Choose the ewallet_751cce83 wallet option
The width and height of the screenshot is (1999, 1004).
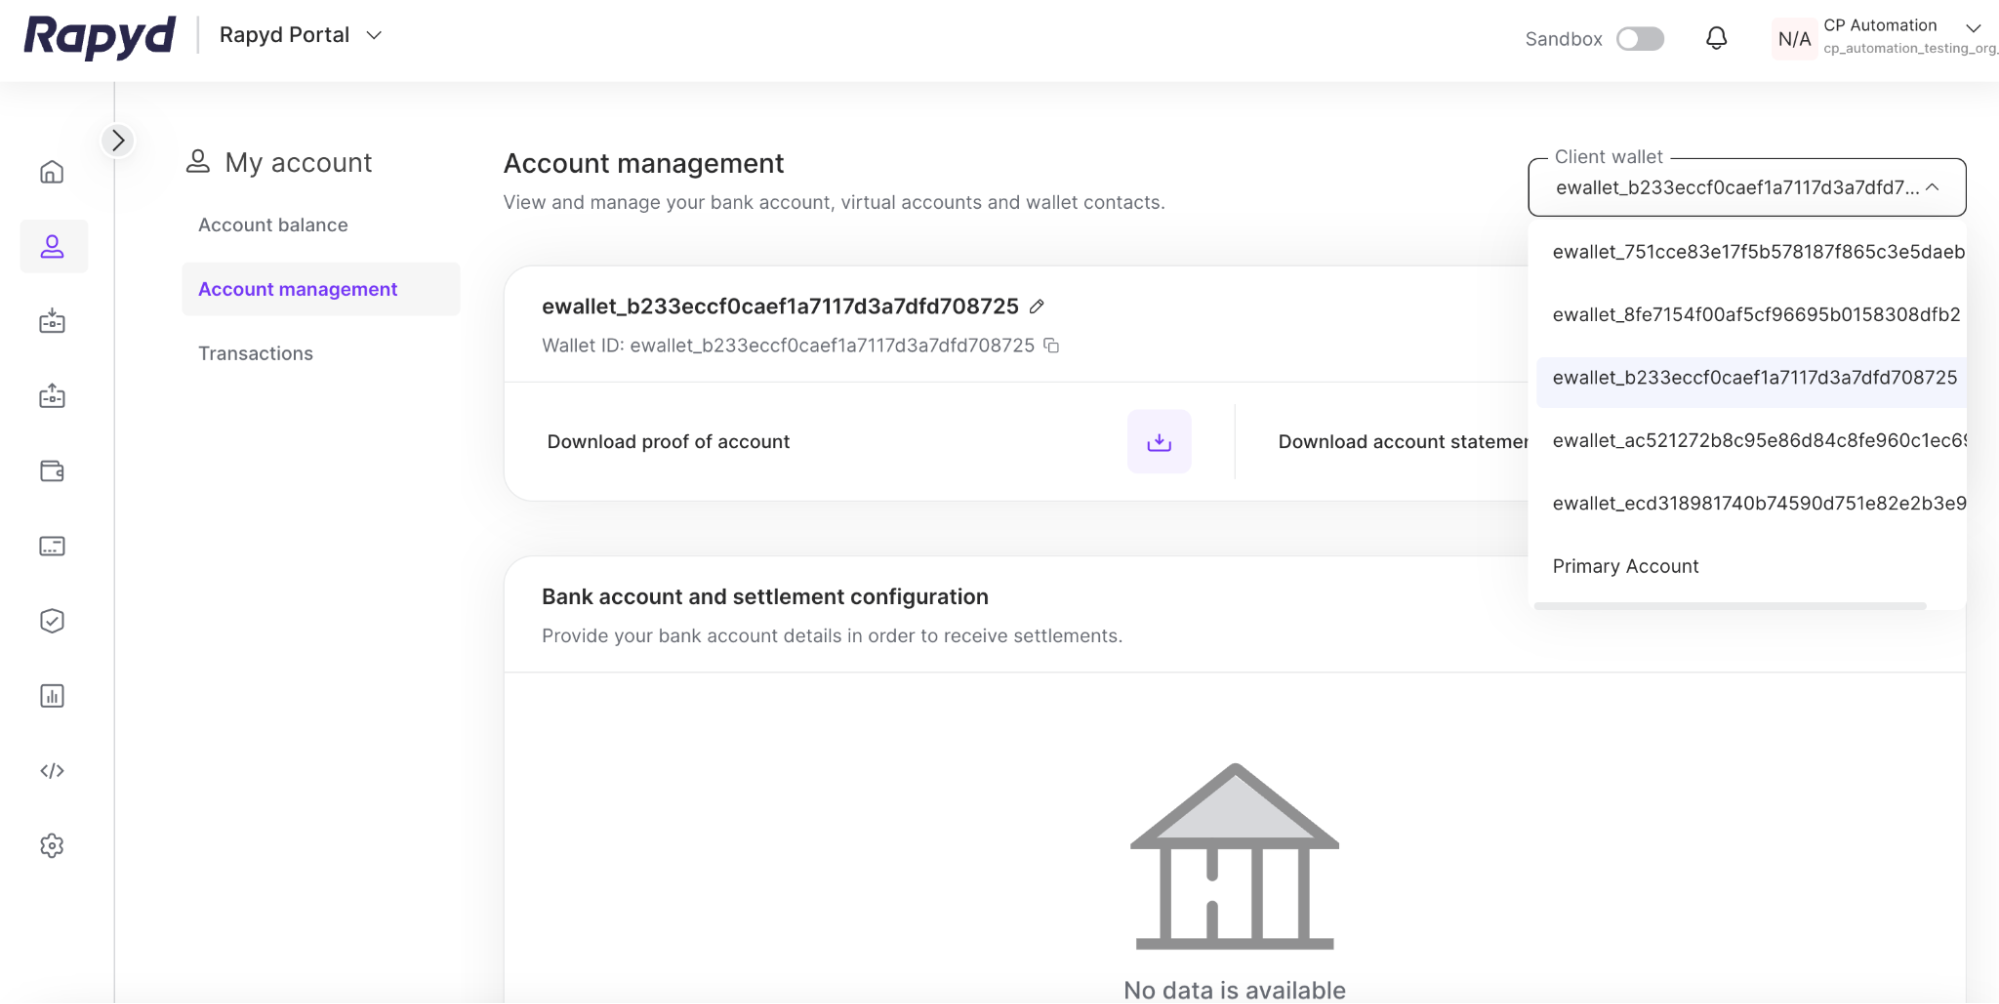[1756, 252]
